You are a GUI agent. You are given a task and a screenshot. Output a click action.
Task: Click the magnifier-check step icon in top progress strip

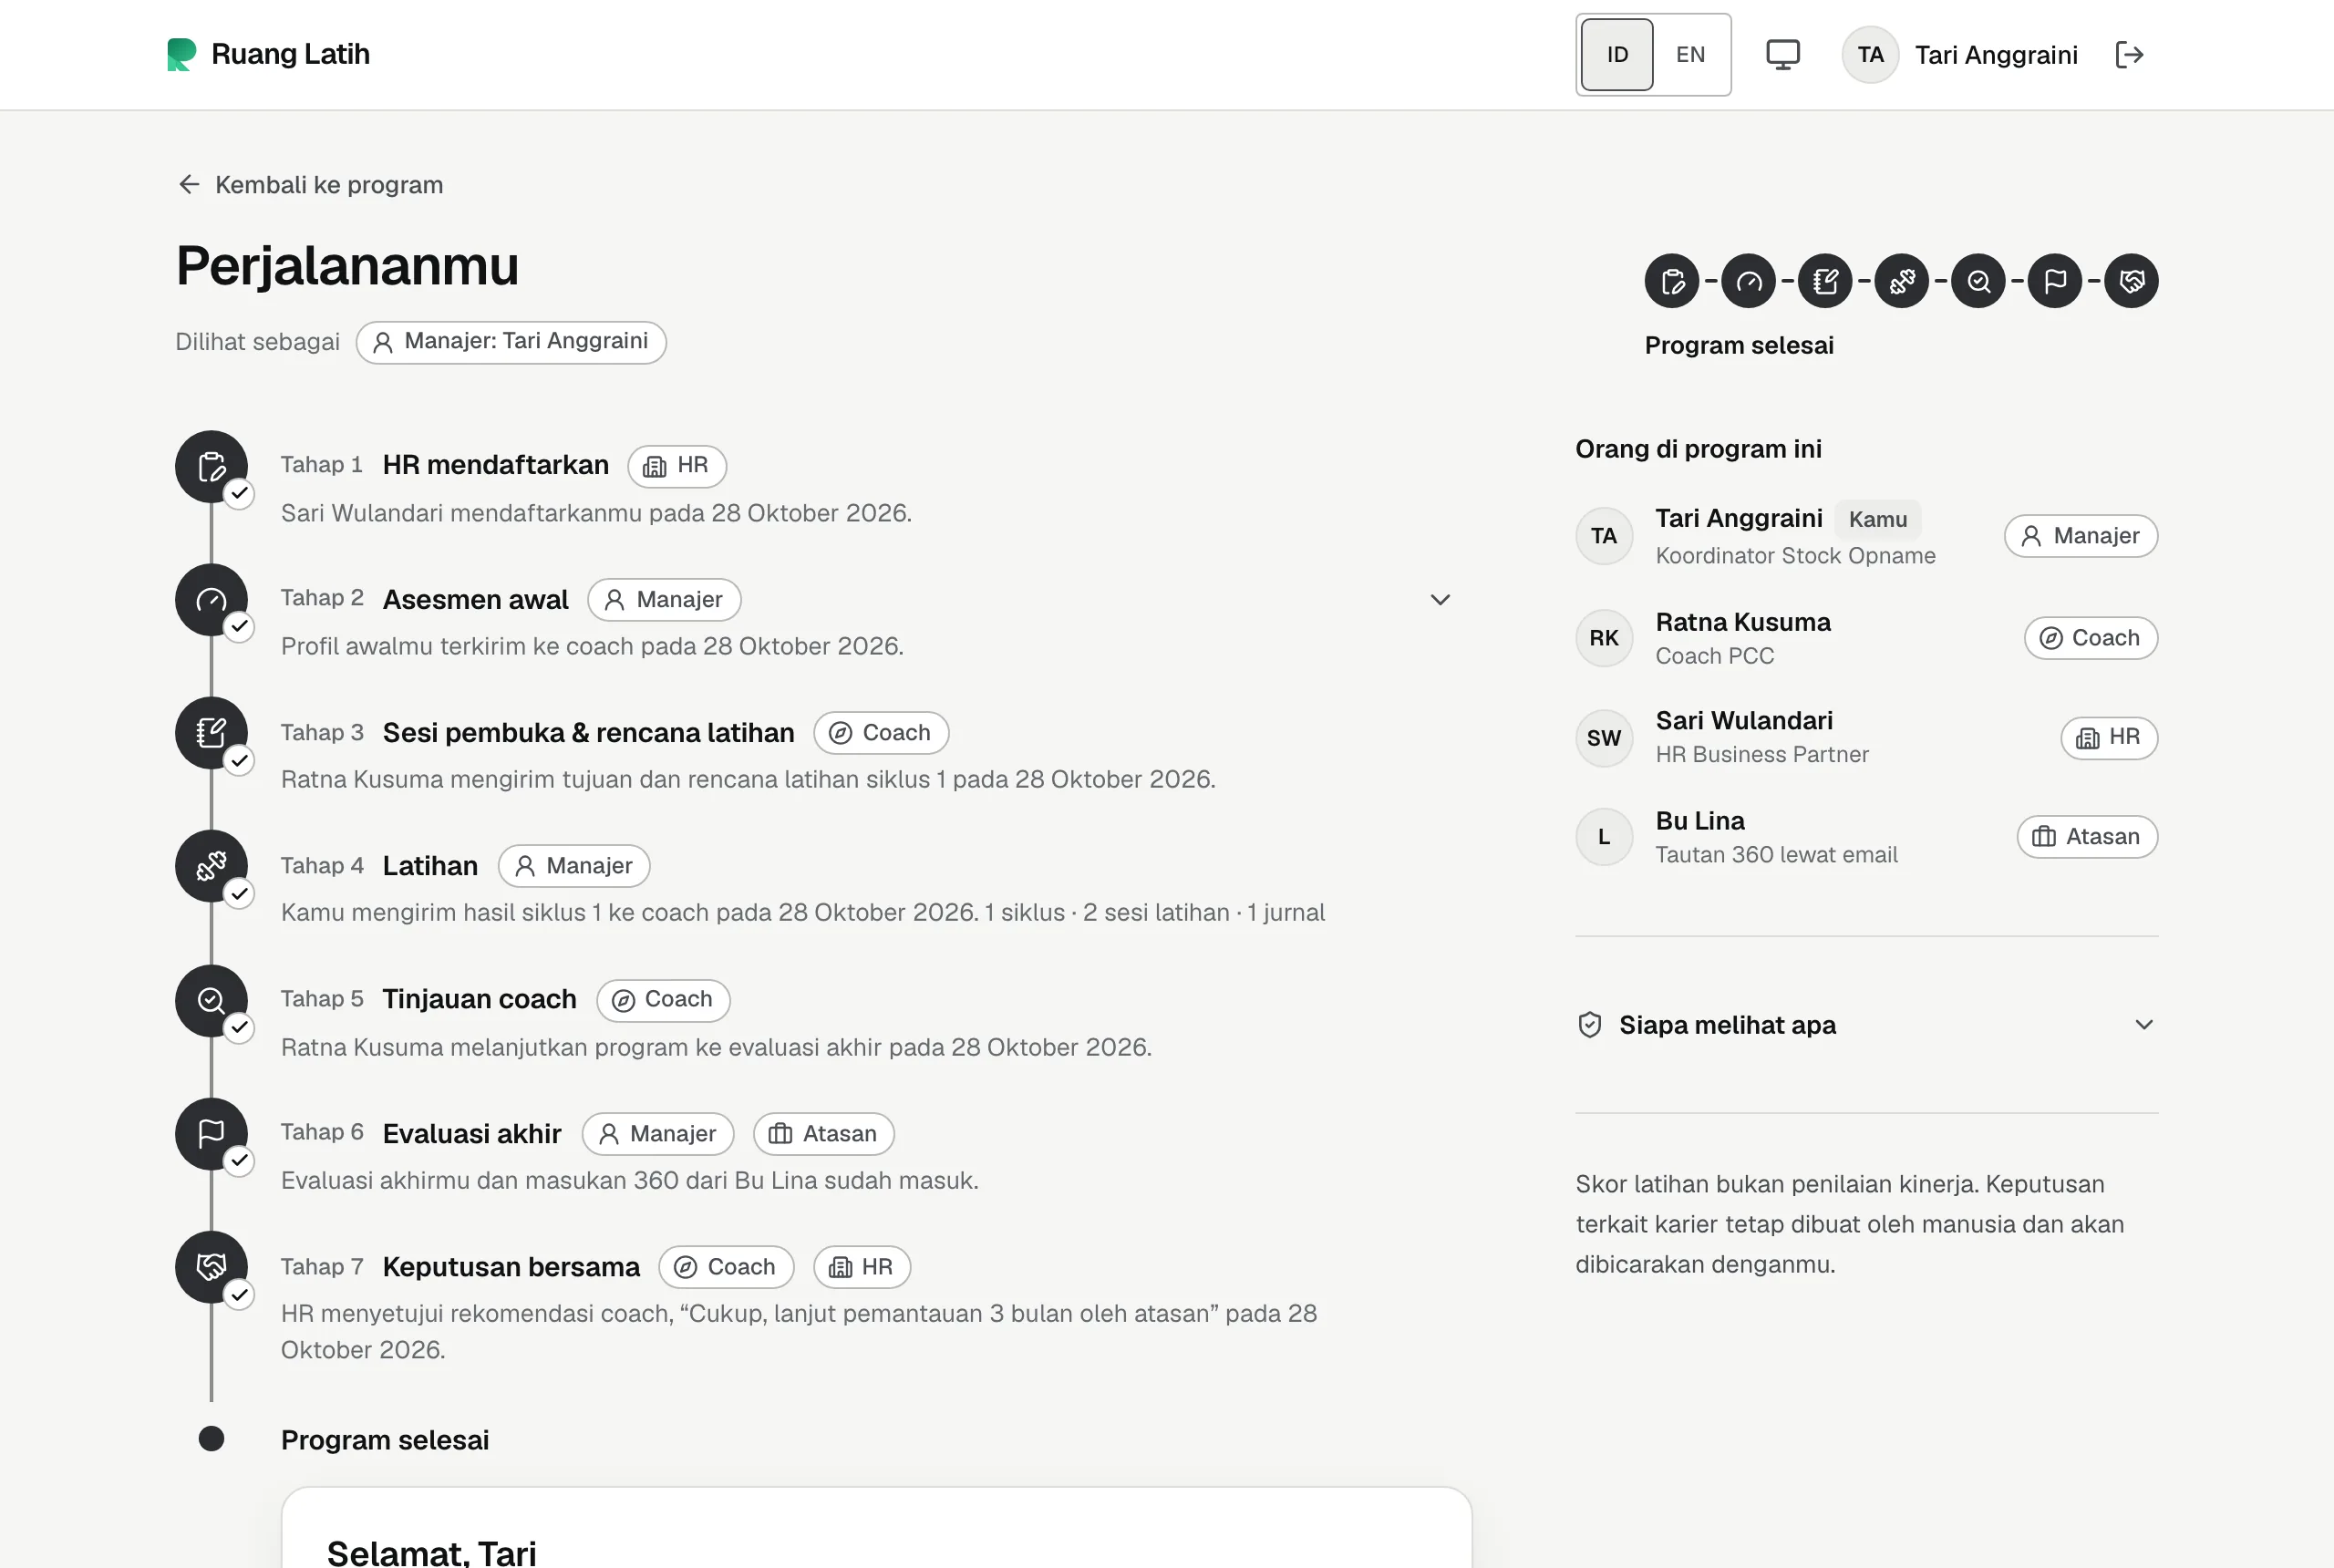(1978, 281)
